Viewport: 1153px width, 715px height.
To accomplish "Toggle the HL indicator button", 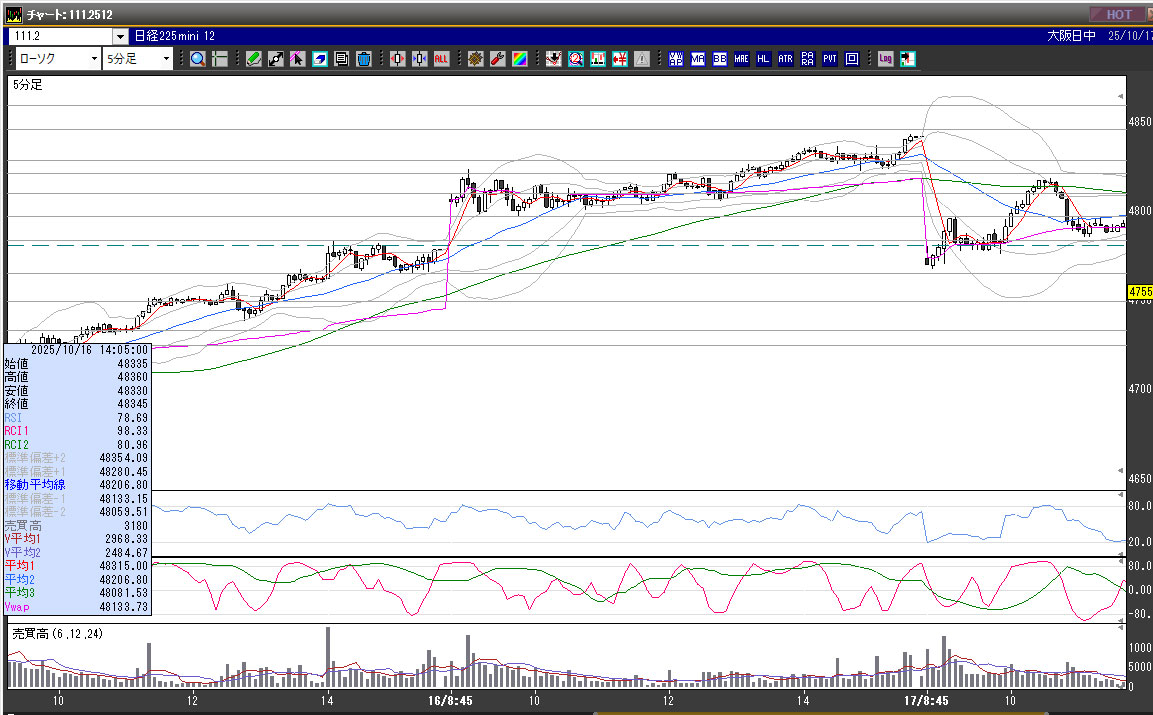I will point(763,59).
